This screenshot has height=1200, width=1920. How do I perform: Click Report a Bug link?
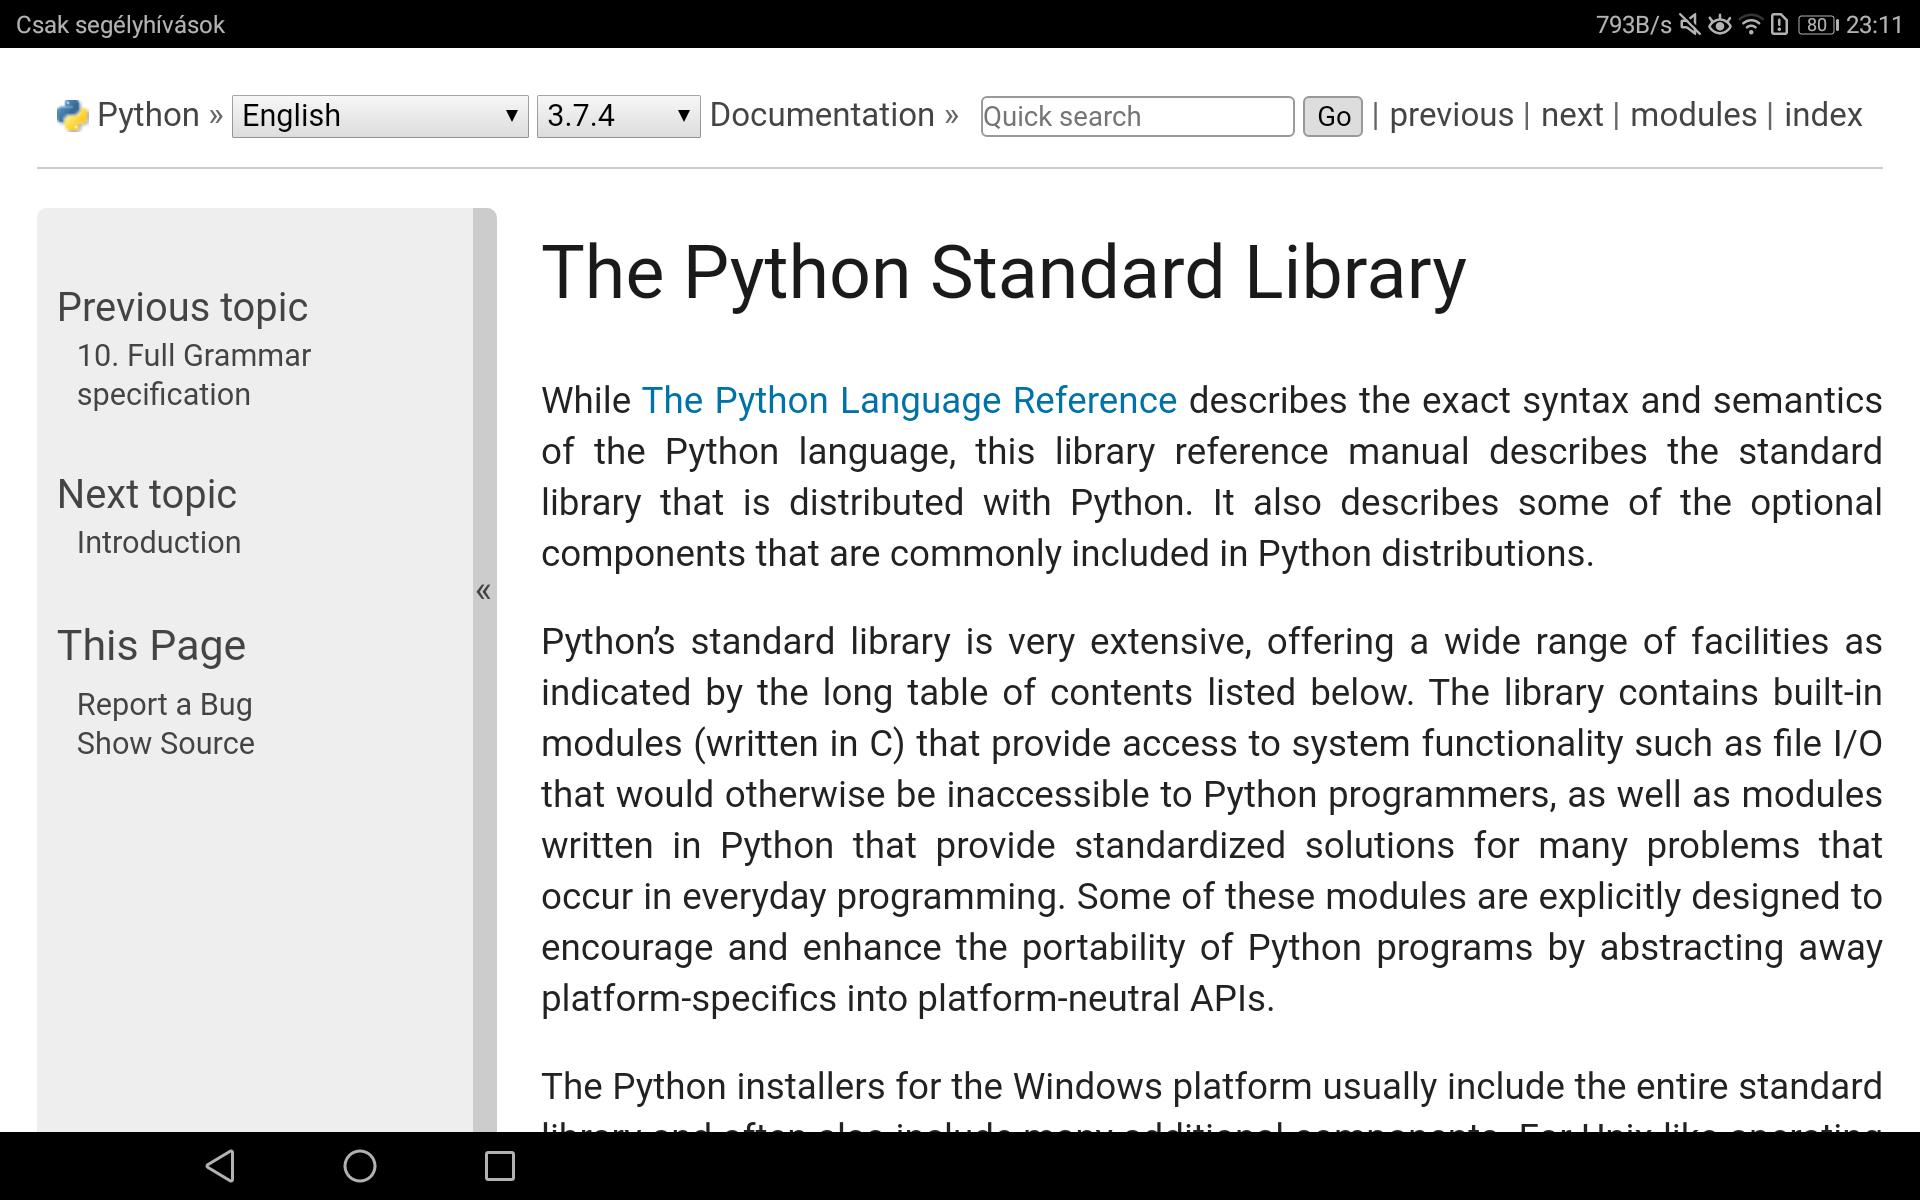(165, 704)
